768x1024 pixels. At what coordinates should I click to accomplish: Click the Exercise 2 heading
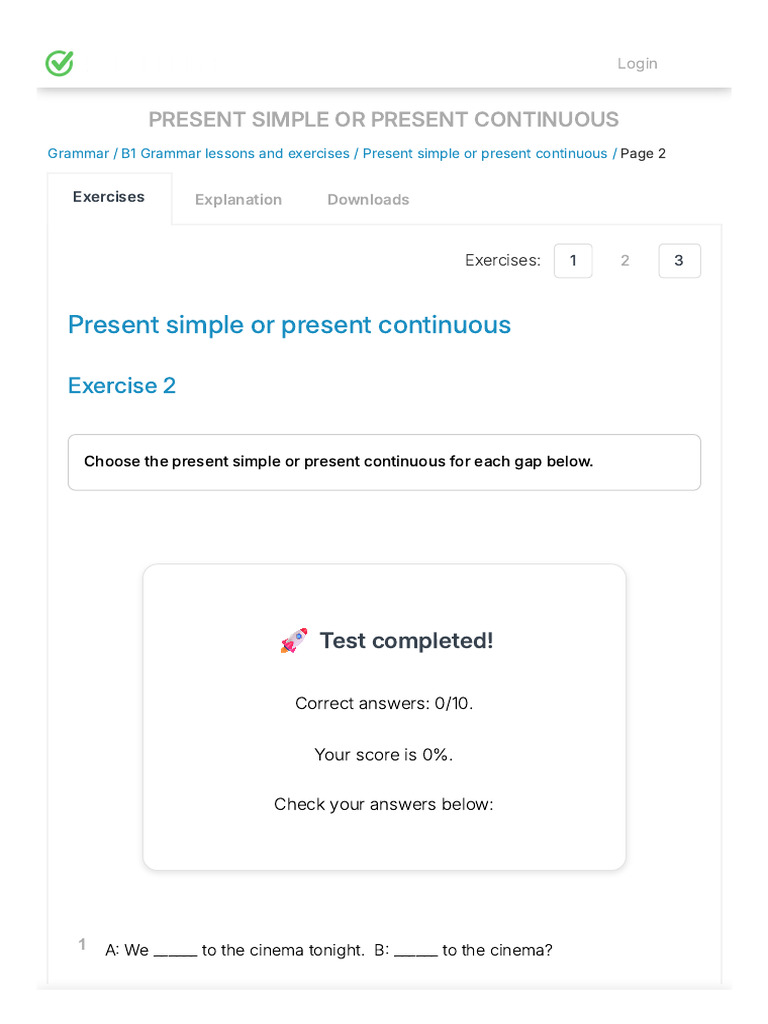[x=122, y=386]
